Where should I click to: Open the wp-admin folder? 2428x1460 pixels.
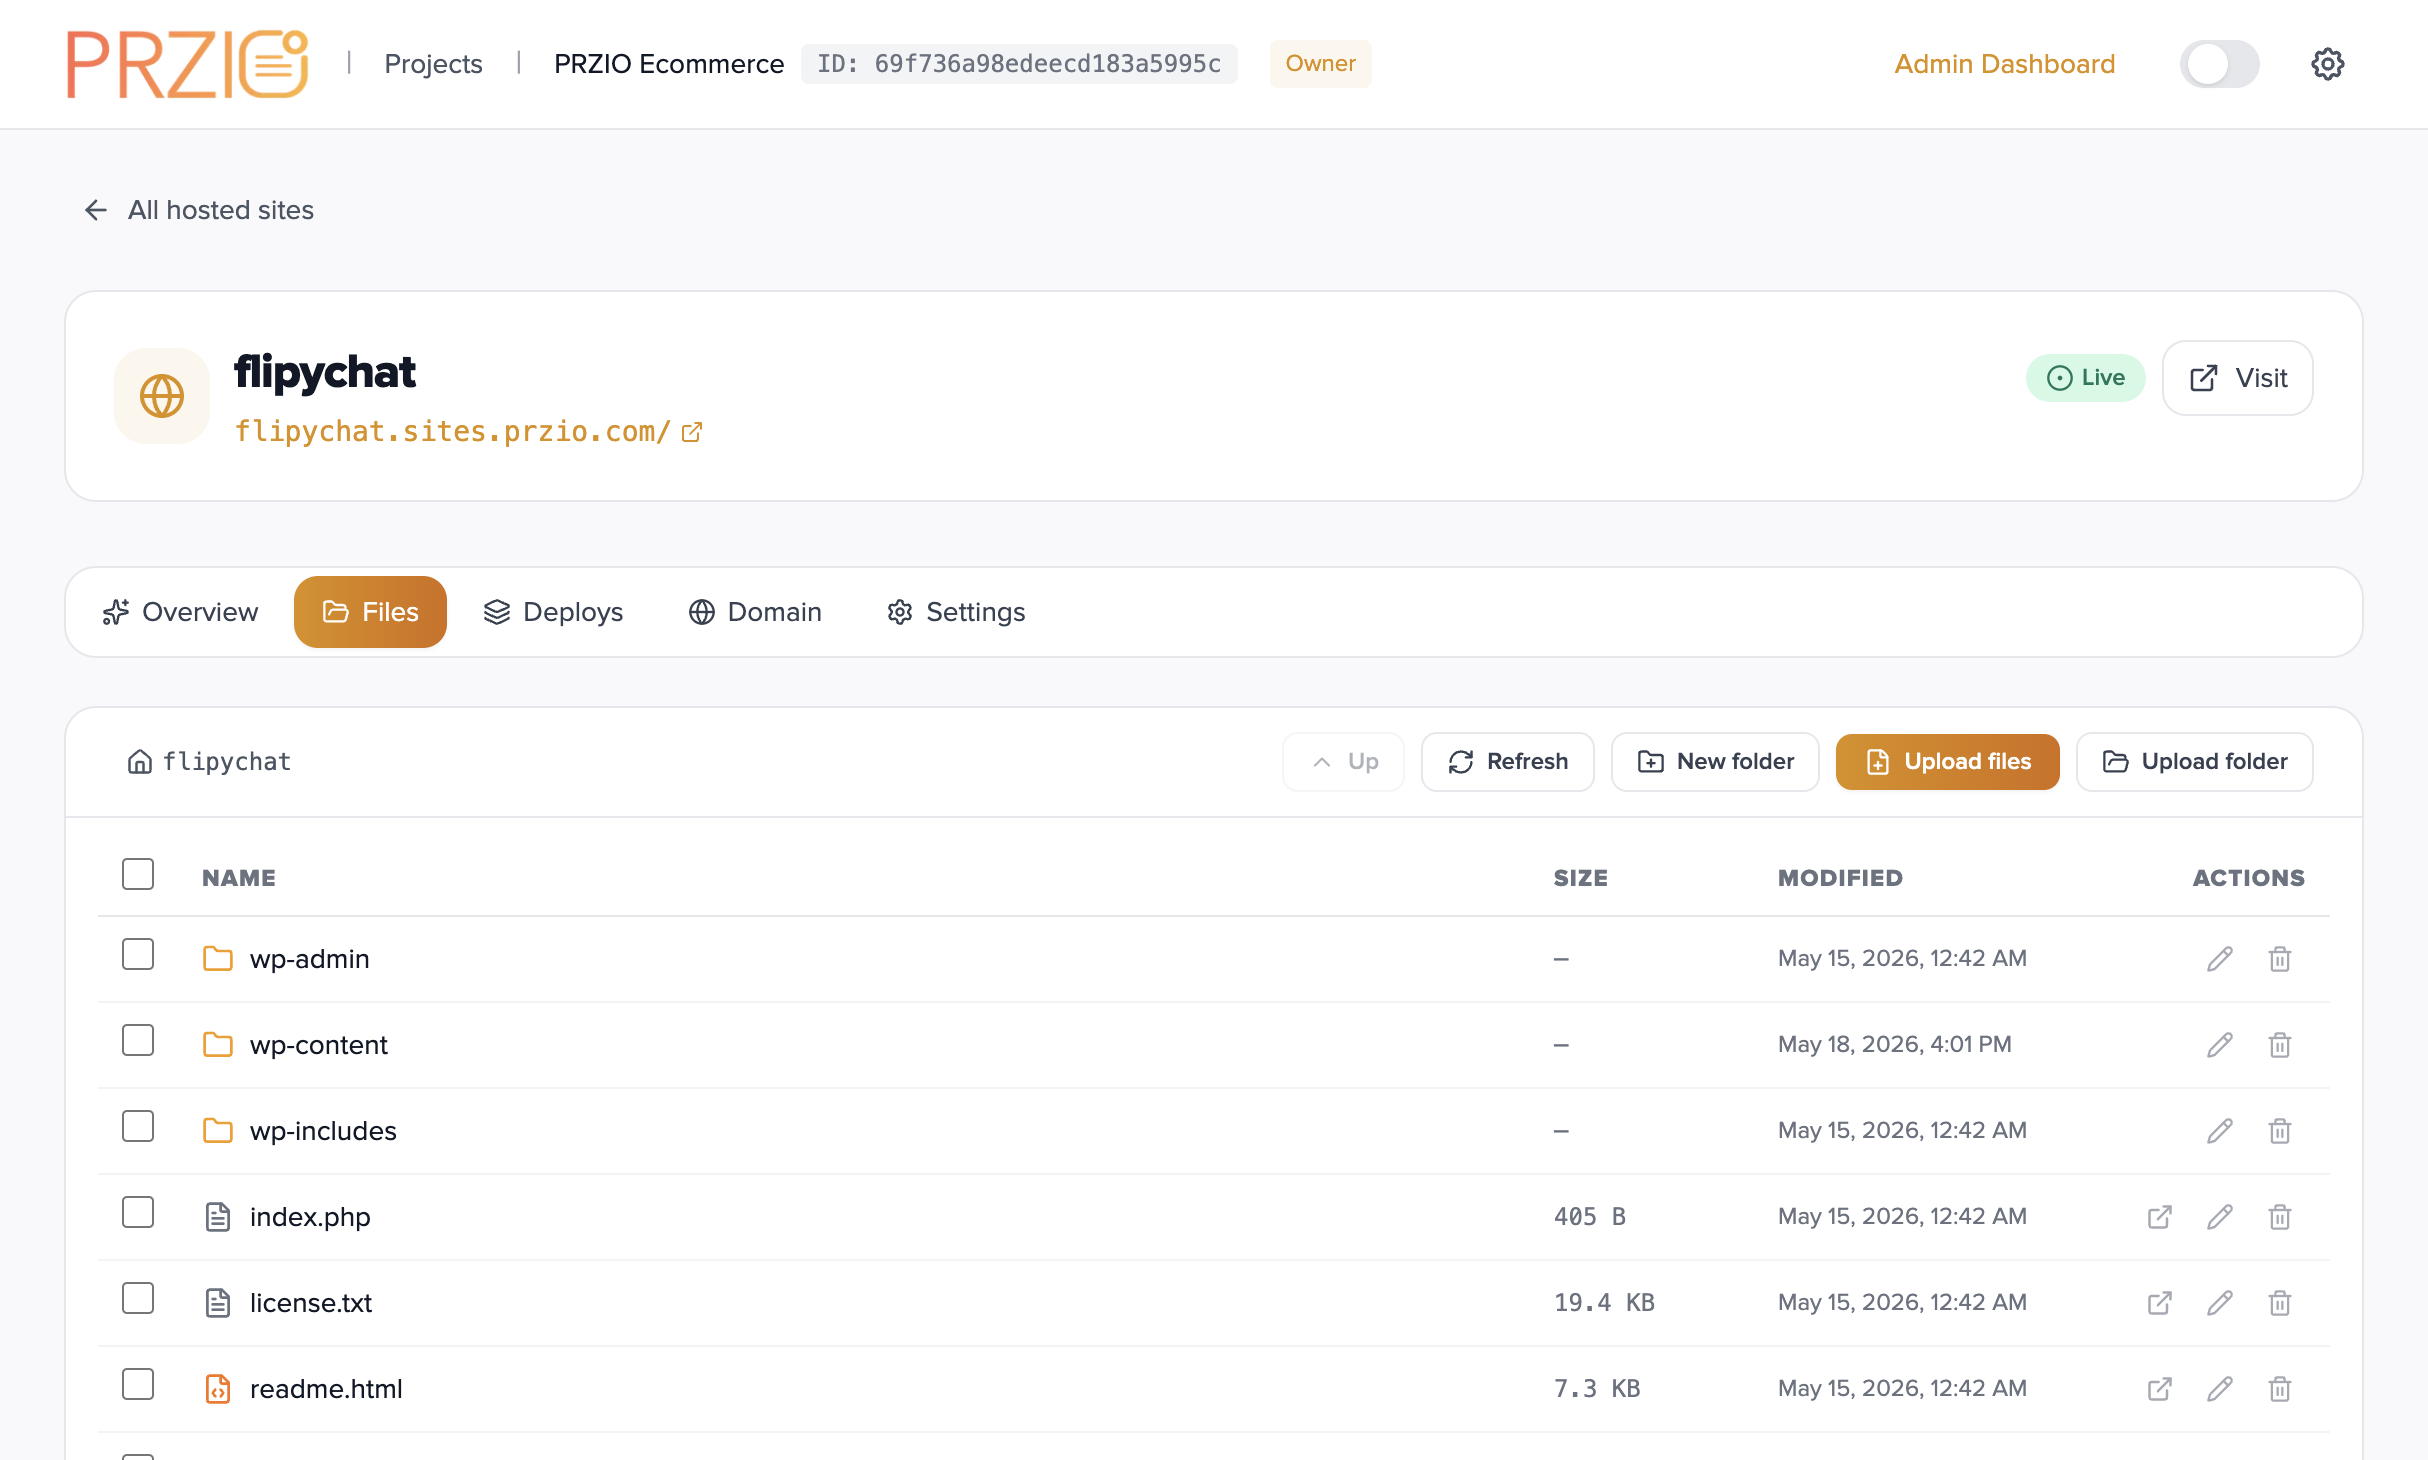(310, 959)
